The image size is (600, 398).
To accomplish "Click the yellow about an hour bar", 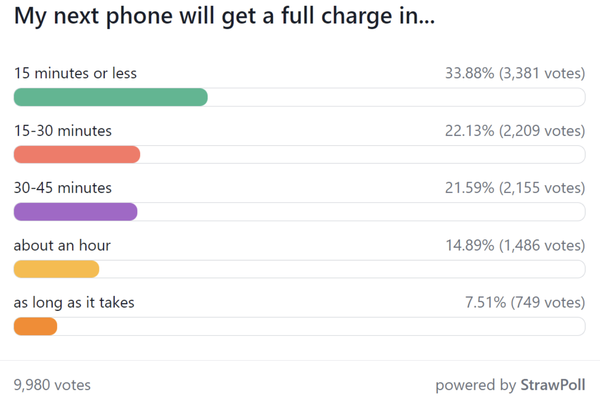I will (x=56, y=269).
